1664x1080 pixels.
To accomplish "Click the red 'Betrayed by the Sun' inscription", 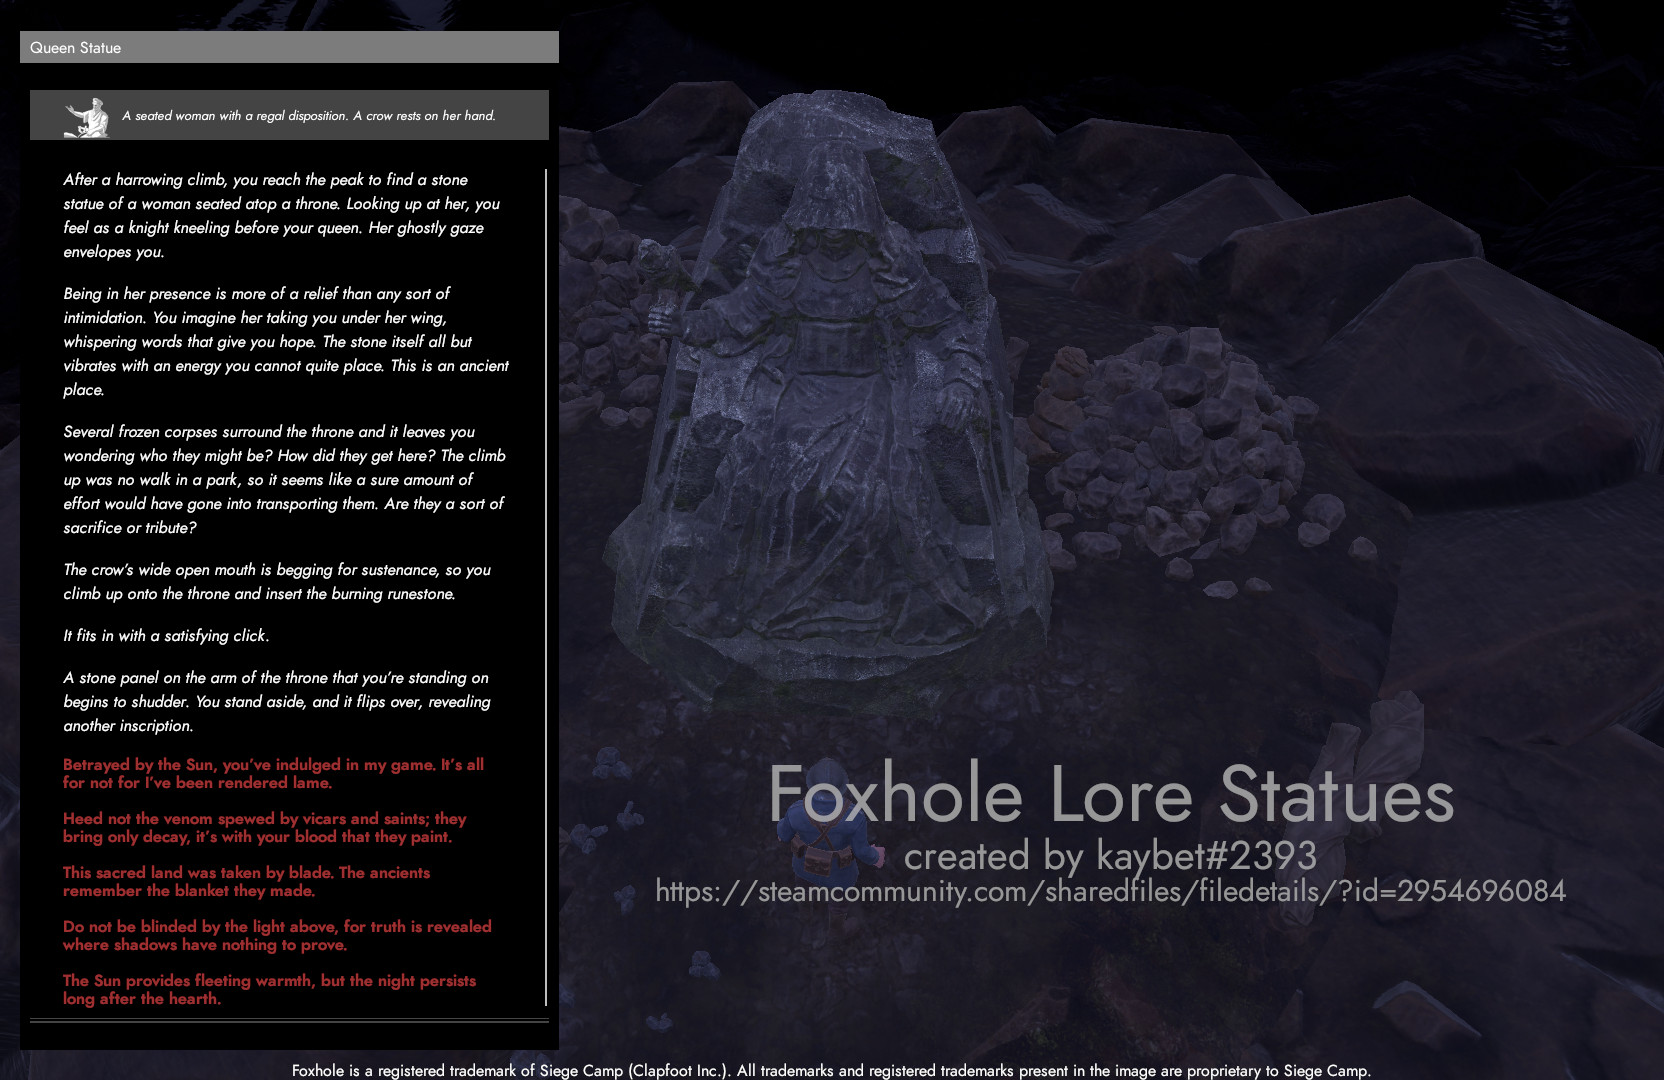I will pyautogui.click(x=274, y=774).
